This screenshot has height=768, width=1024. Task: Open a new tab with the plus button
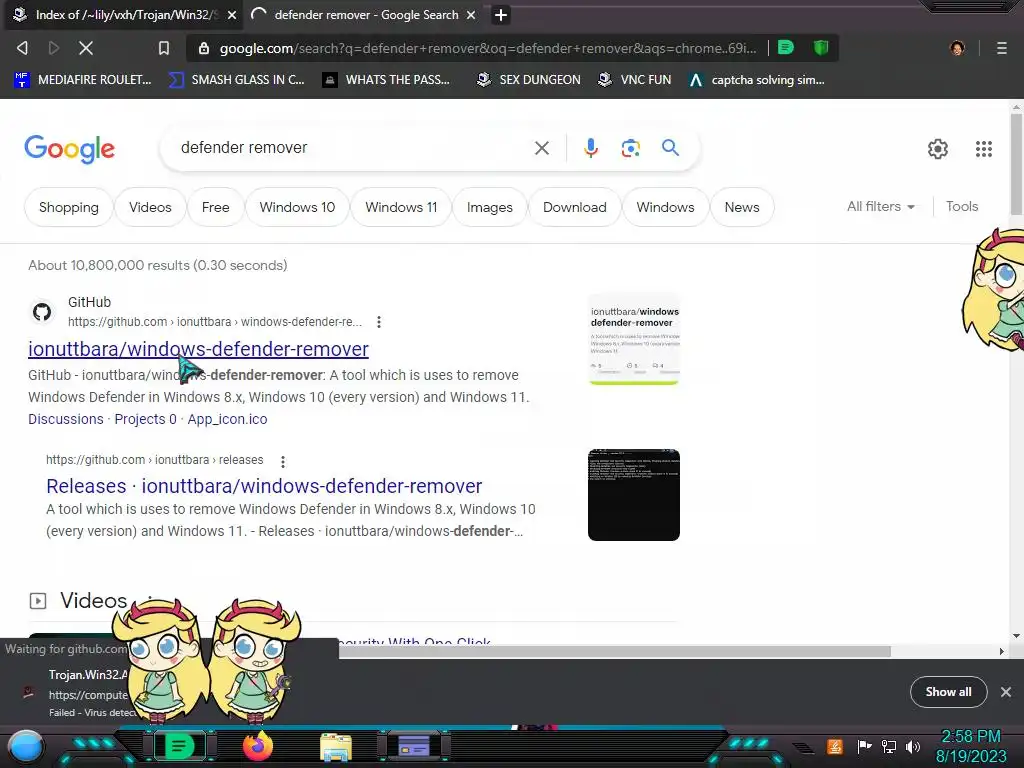501,14
